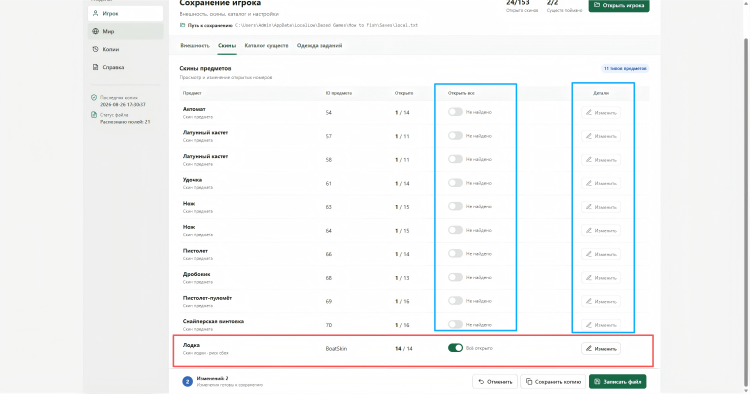Image resolution: width=750 pixels, height=394 pixels.
Task: Click the Скины предметов heading
Action: [205, 68]
